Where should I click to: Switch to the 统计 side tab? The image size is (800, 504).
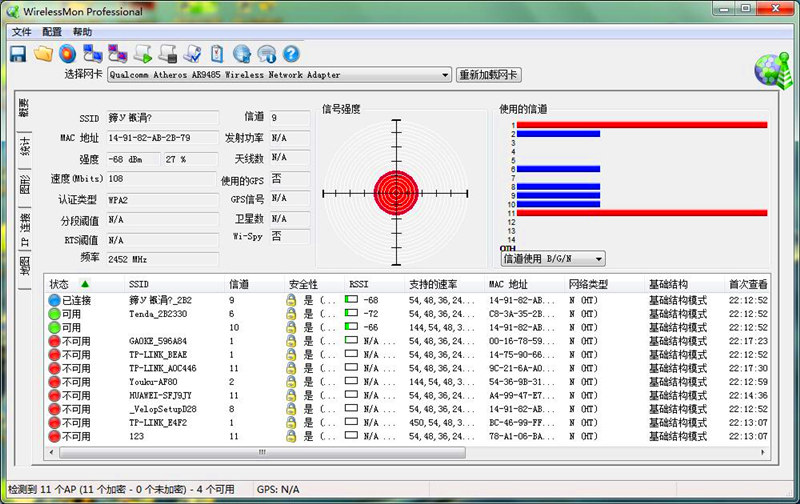24,146
